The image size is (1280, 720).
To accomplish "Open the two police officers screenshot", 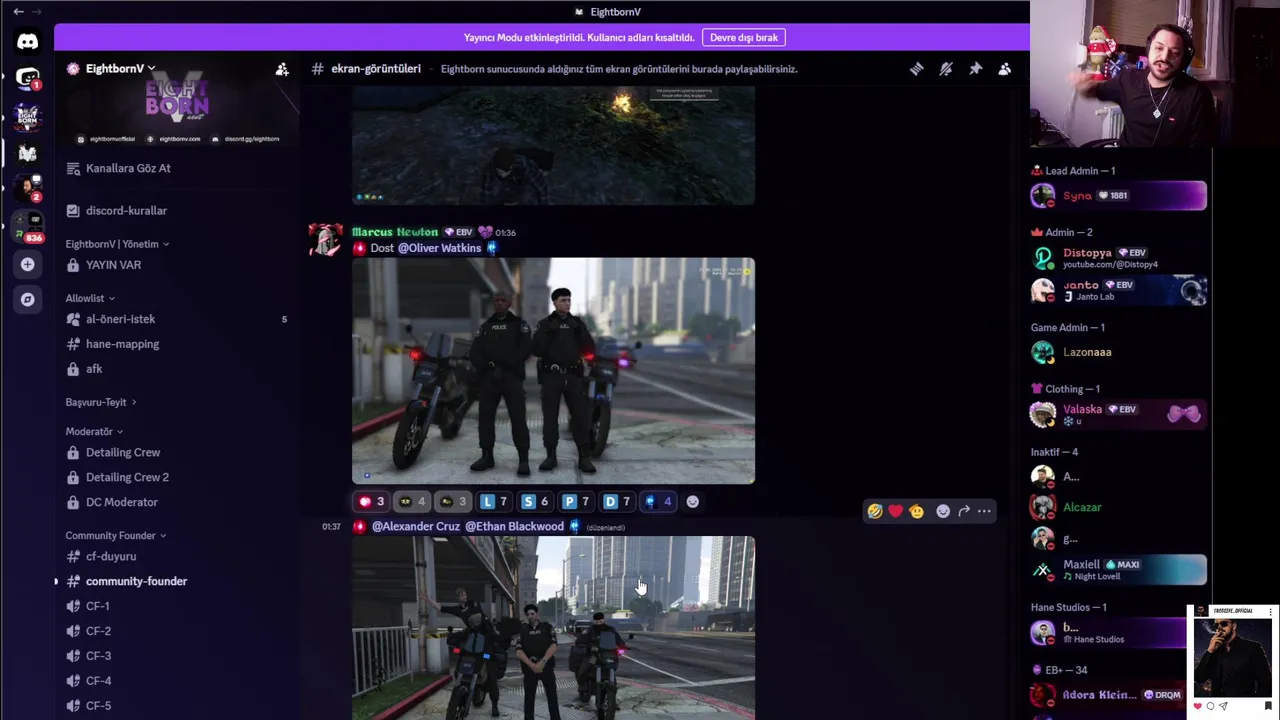I will 553,371.
